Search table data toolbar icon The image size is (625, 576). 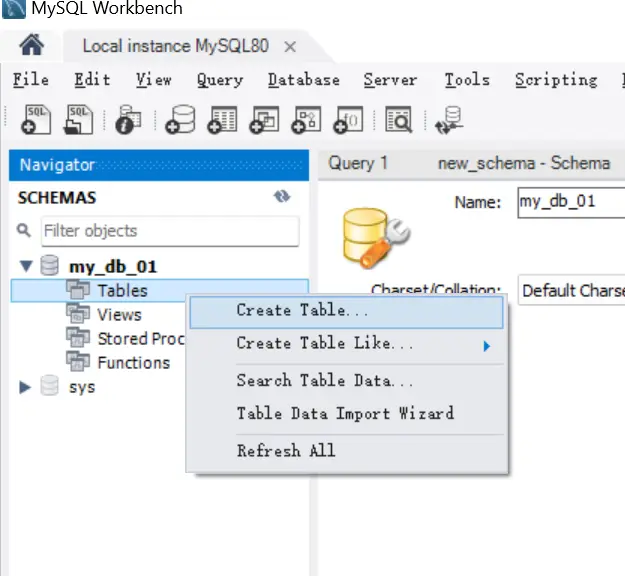click(x=398, y=119)
